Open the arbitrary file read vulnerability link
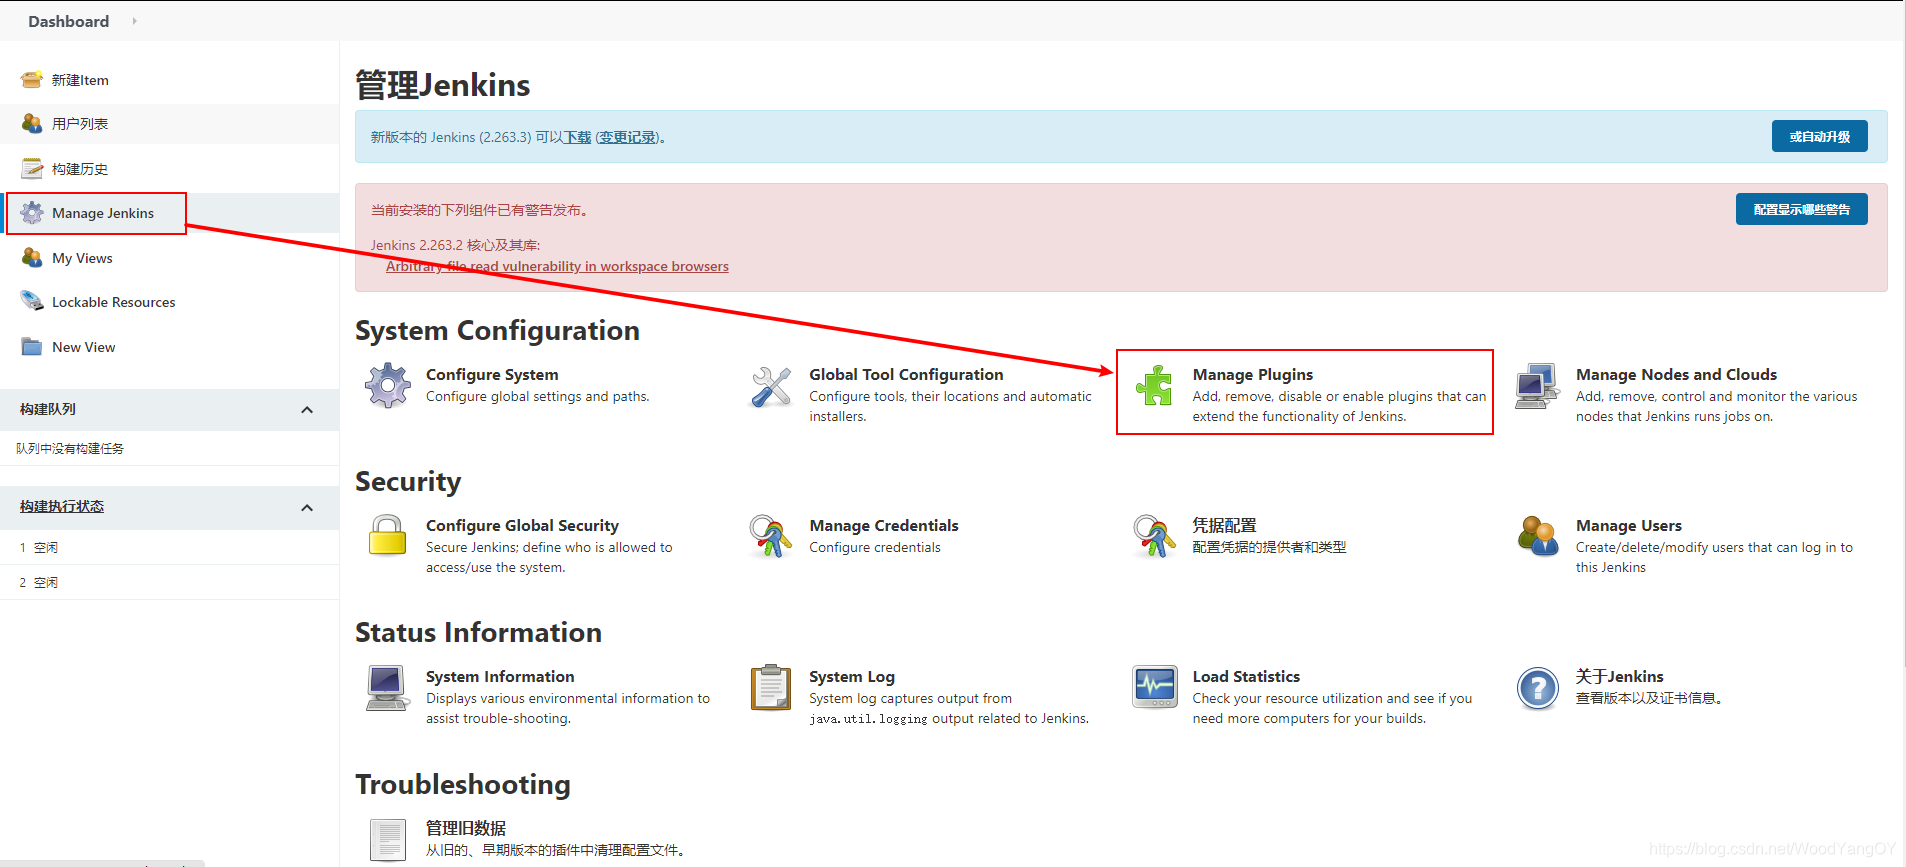 [557, 266]
